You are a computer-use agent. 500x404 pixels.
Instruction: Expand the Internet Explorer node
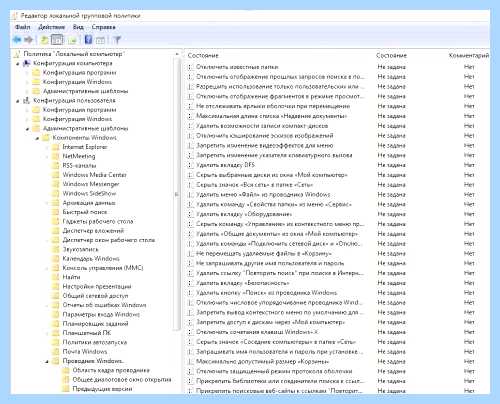pyautogui.click(x=47, y=147)
